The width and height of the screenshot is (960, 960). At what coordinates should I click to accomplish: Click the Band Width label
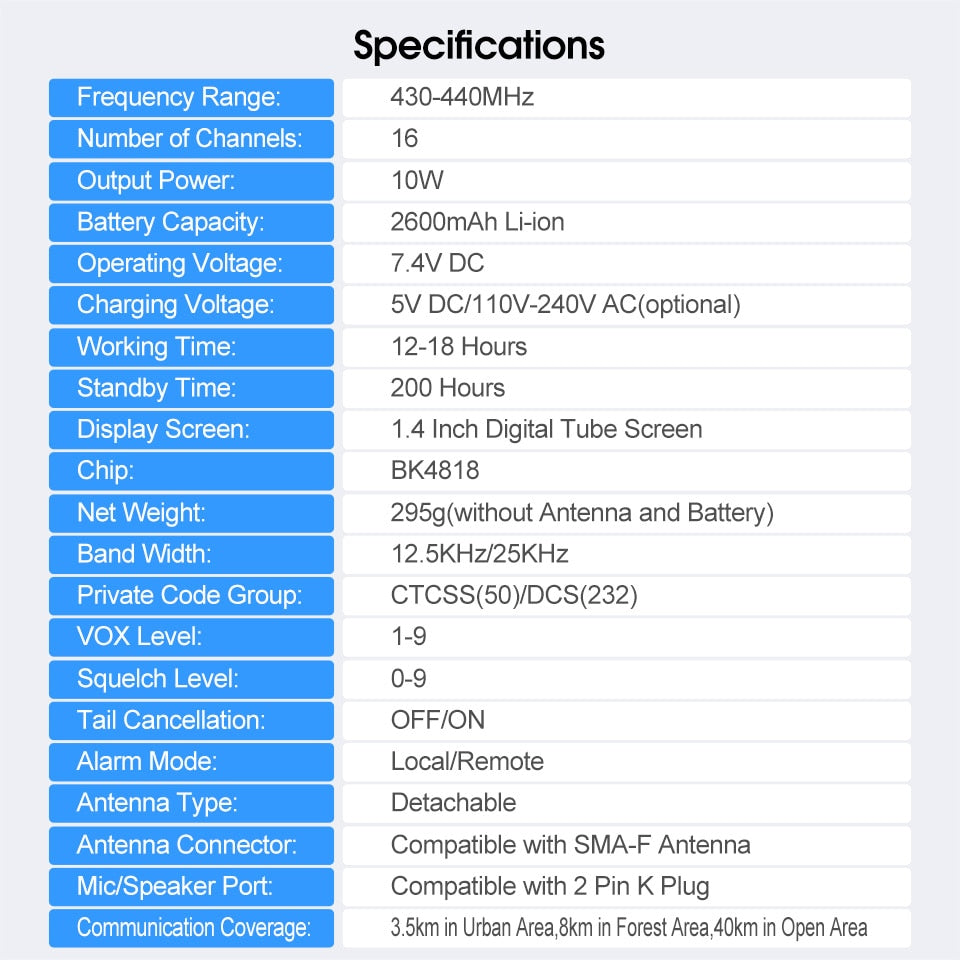point(144,554)
